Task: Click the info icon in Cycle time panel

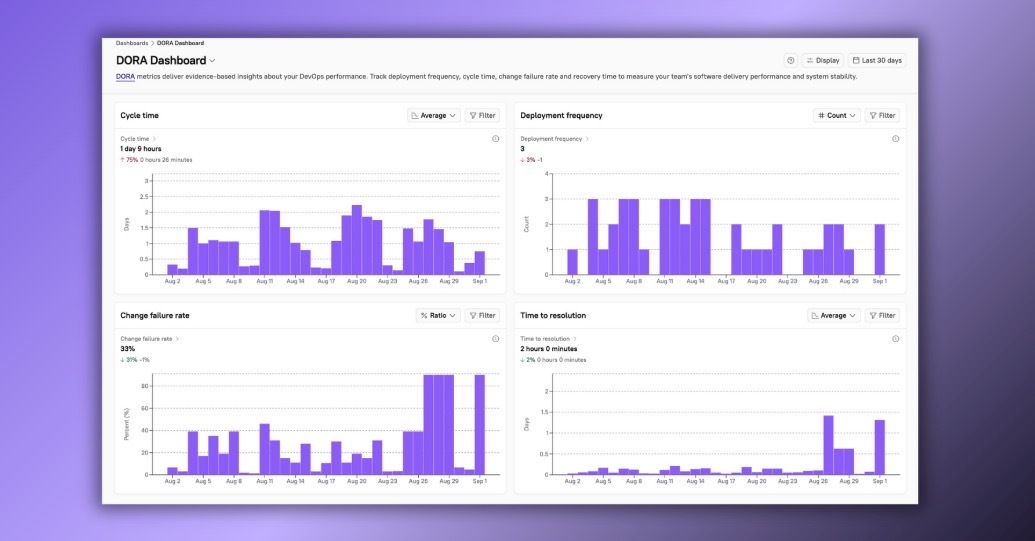Action: [x=495, y=139]
